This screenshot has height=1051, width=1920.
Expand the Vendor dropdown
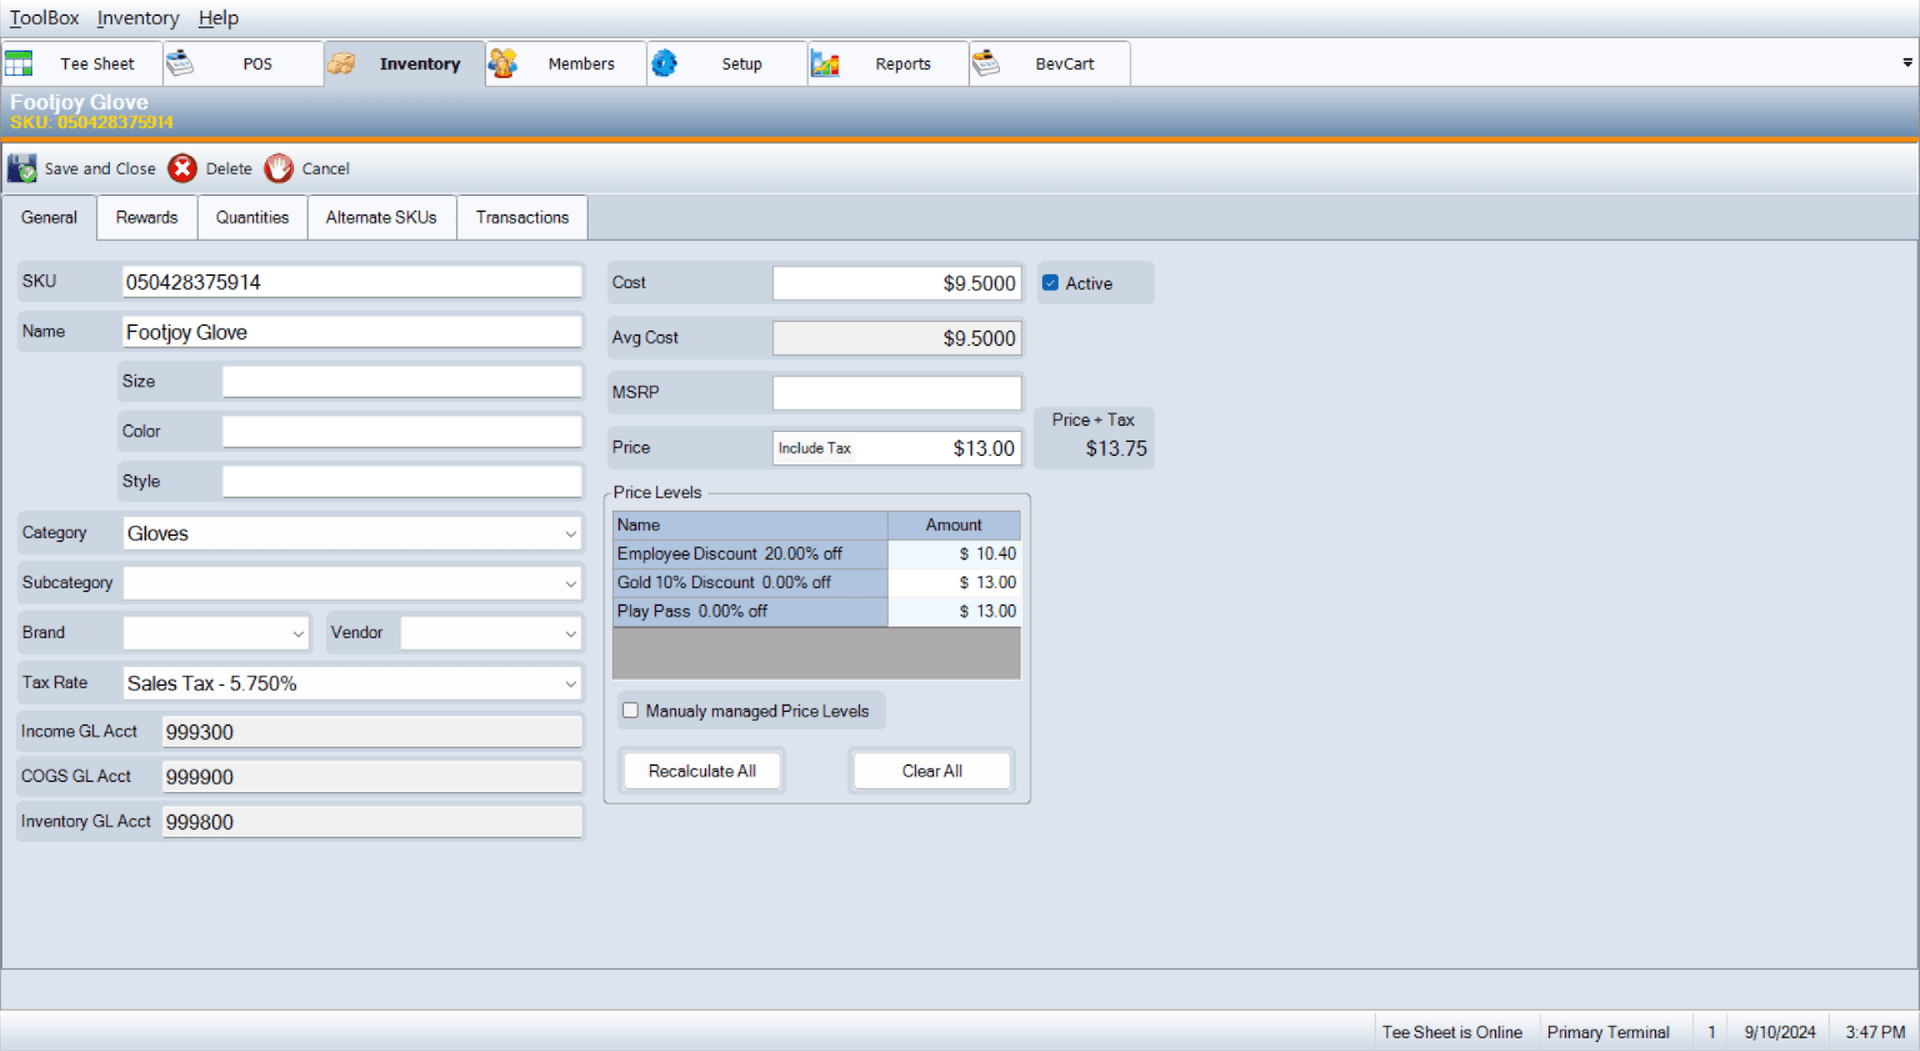[x=570, y=634]
